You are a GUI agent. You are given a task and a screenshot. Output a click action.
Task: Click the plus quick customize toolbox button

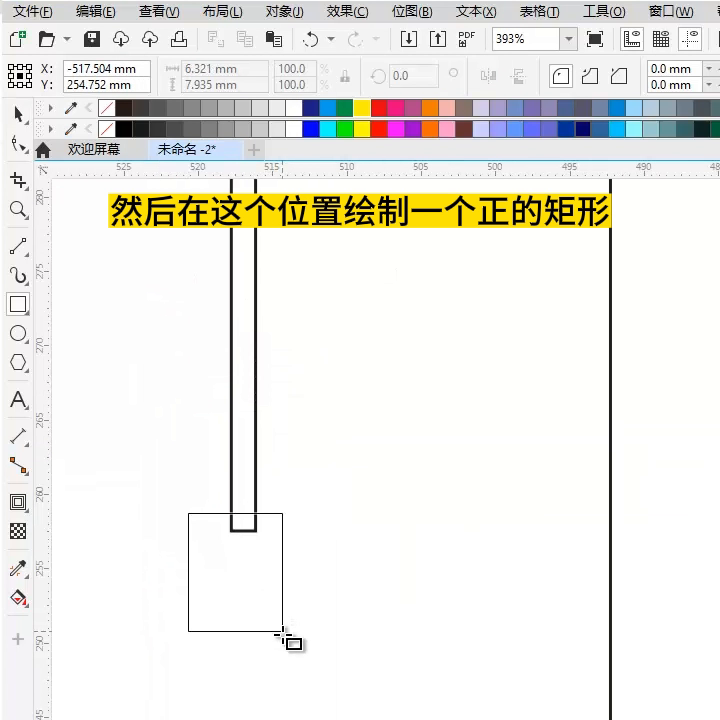(x=18, y=639)
